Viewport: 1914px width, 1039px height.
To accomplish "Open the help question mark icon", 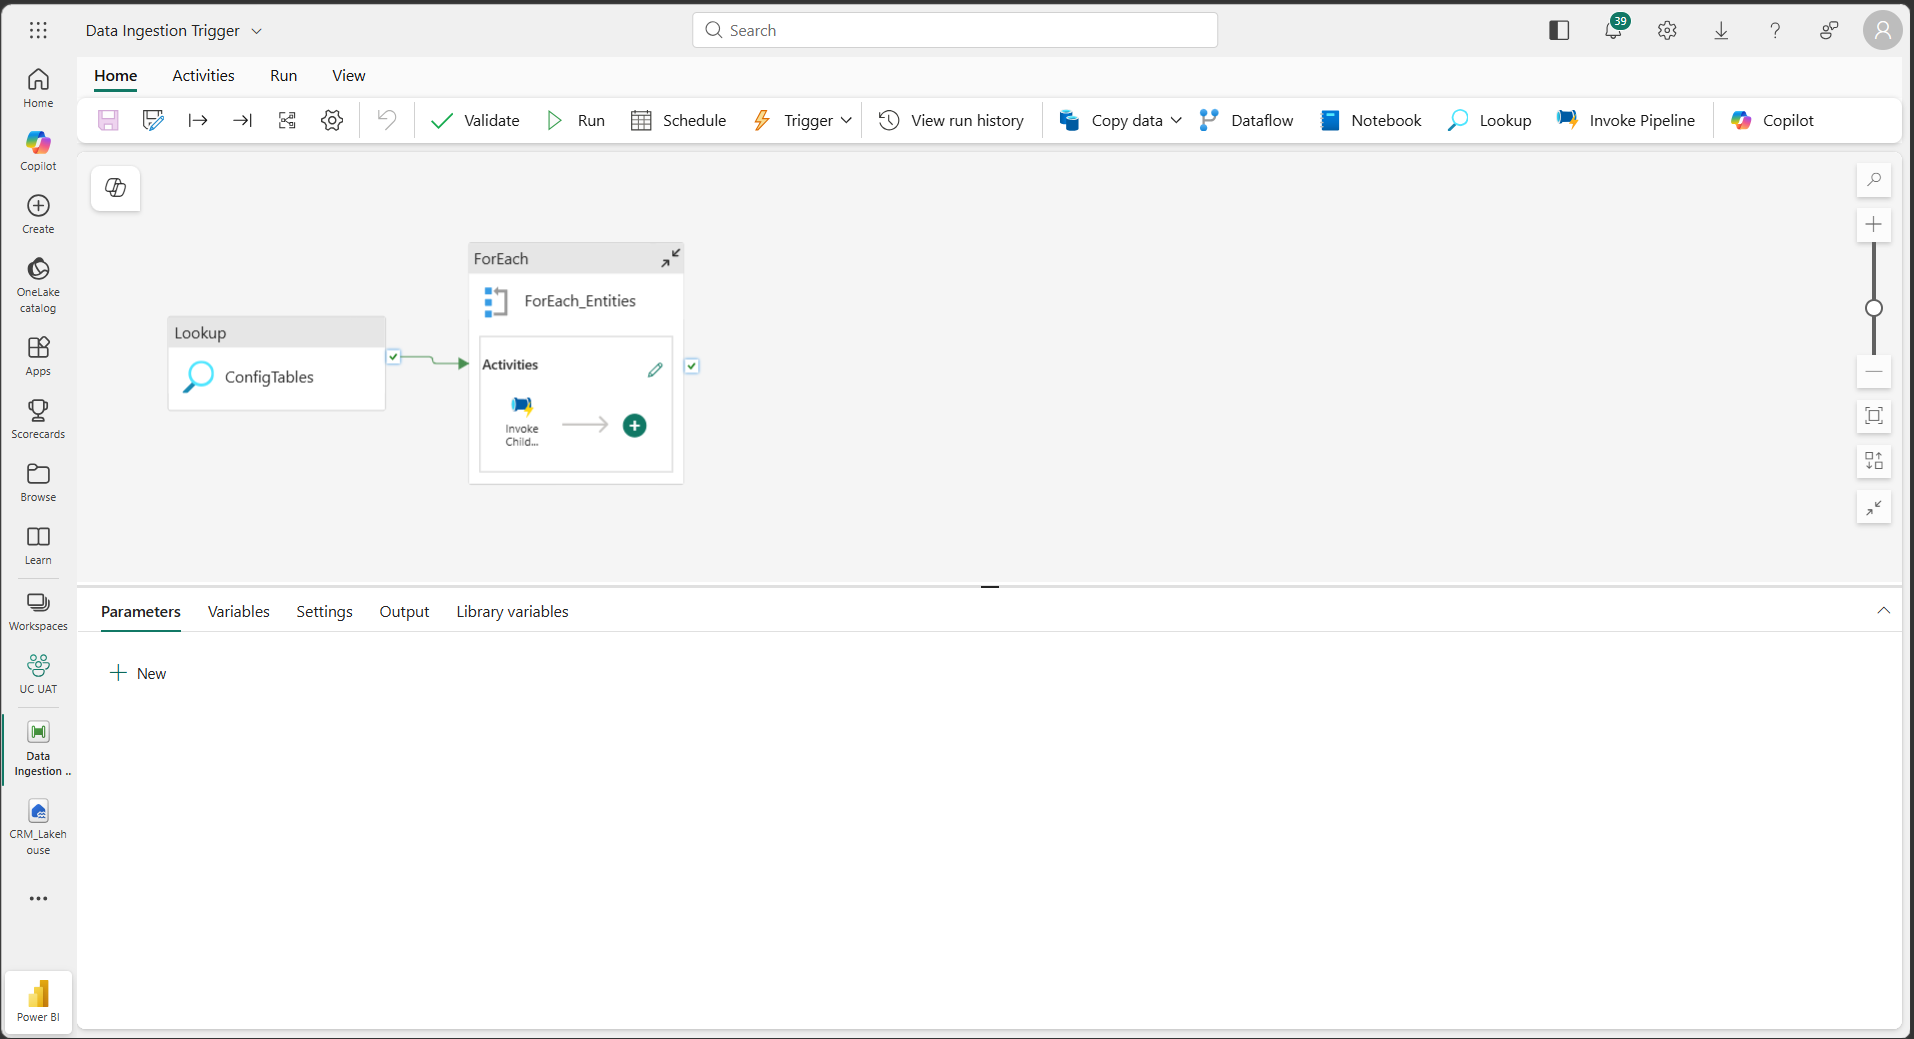I will (x=1775, y=30).
